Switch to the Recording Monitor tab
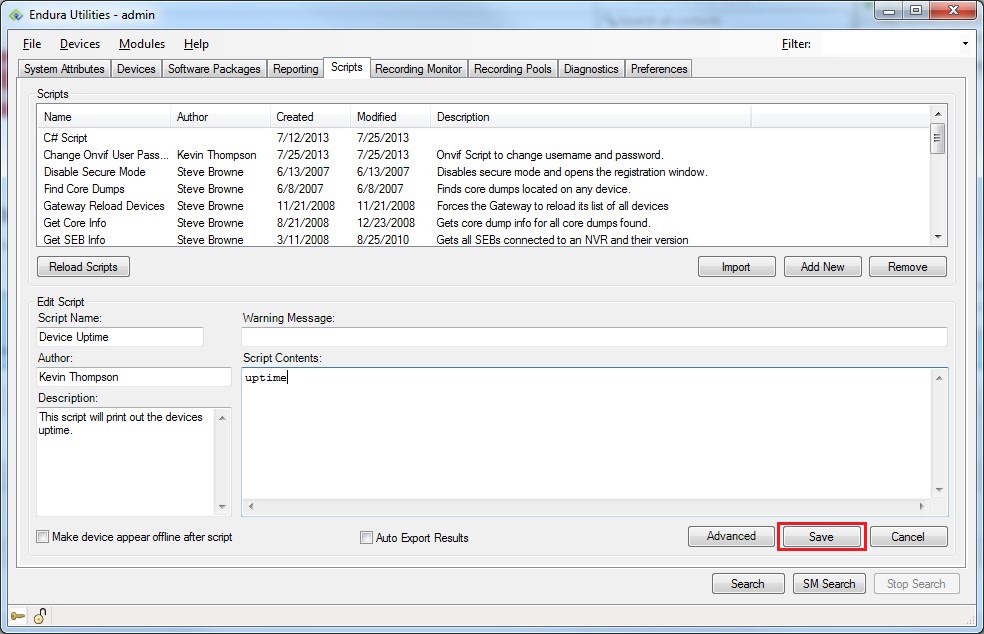The width and height of the screenshot is (984, 634). 419,68
